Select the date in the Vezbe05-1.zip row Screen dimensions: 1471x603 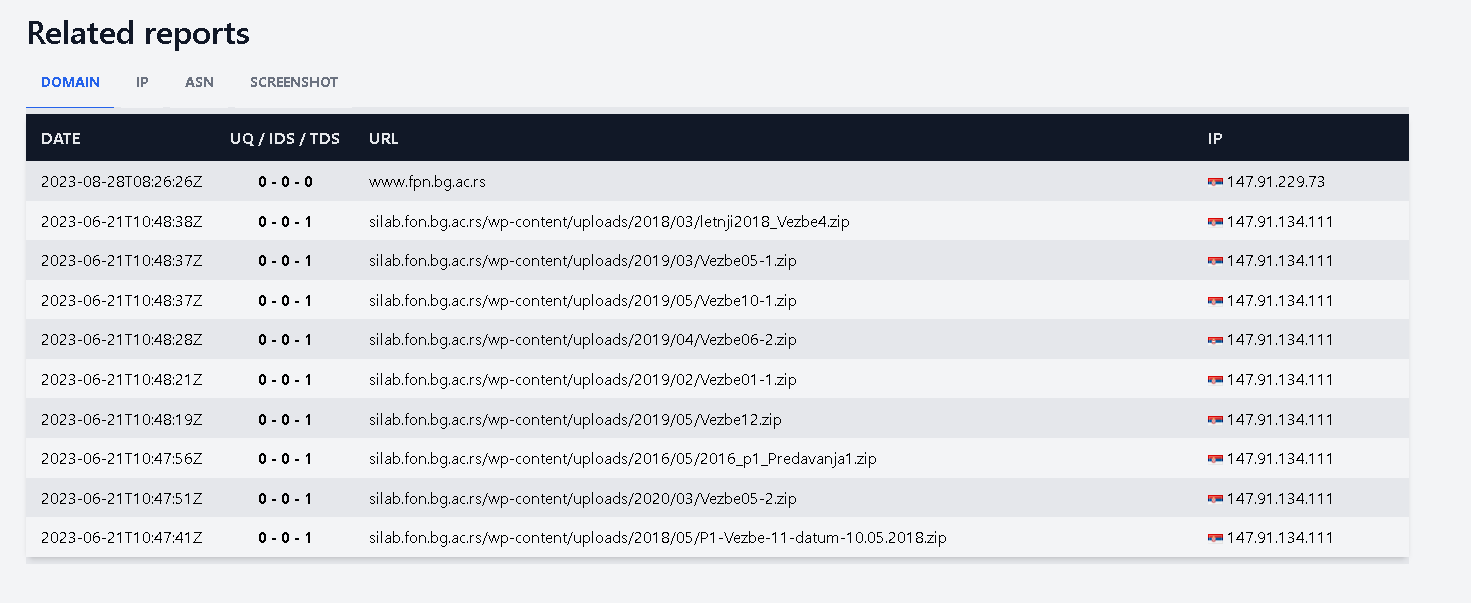pos(122,261)
